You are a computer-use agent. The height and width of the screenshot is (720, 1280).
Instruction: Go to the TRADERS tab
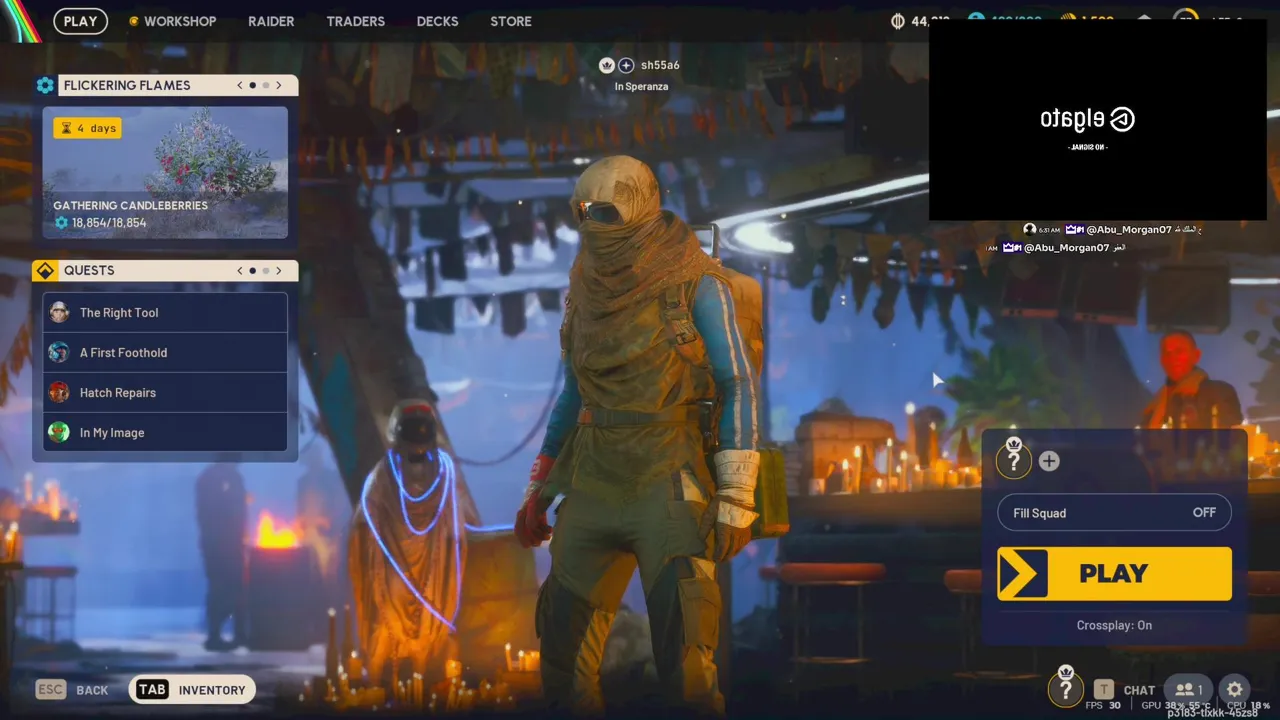pyautogui.click(x=355, y=21)
